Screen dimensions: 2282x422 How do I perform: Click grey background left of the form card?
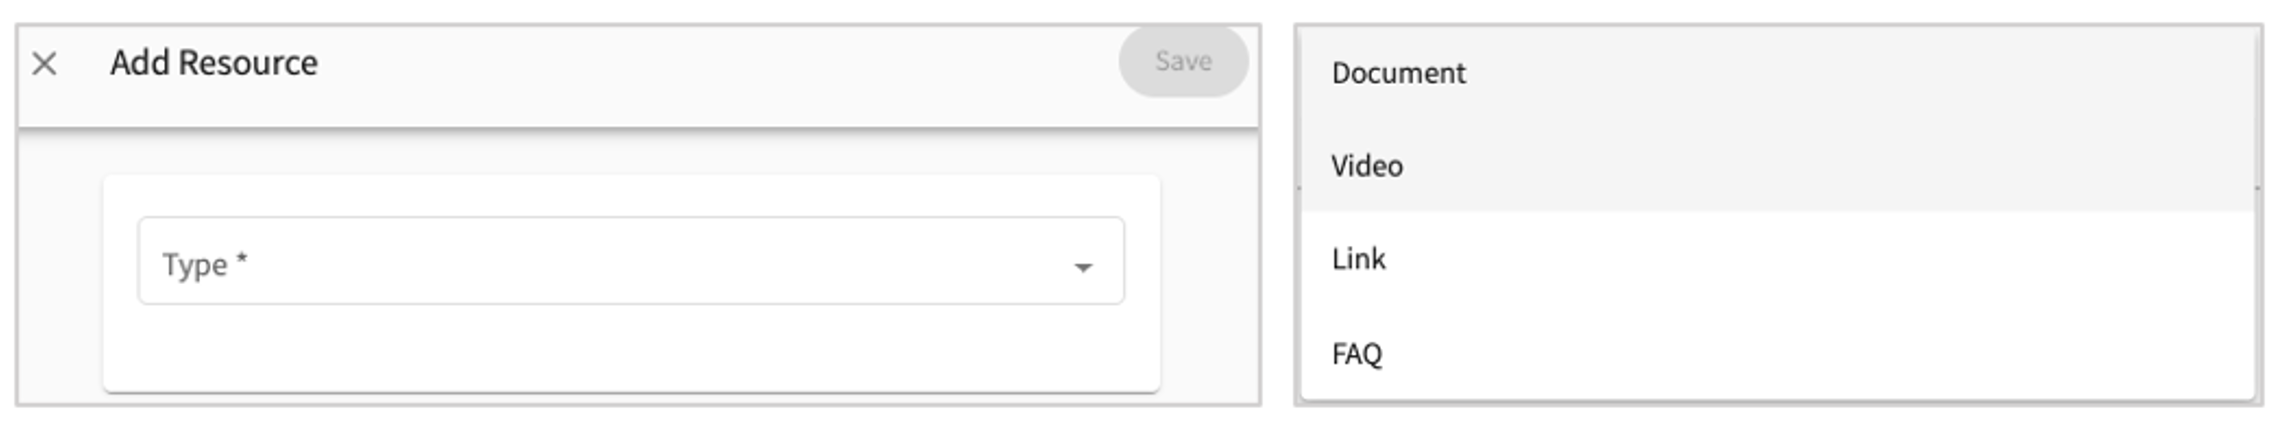pos(60,270)
